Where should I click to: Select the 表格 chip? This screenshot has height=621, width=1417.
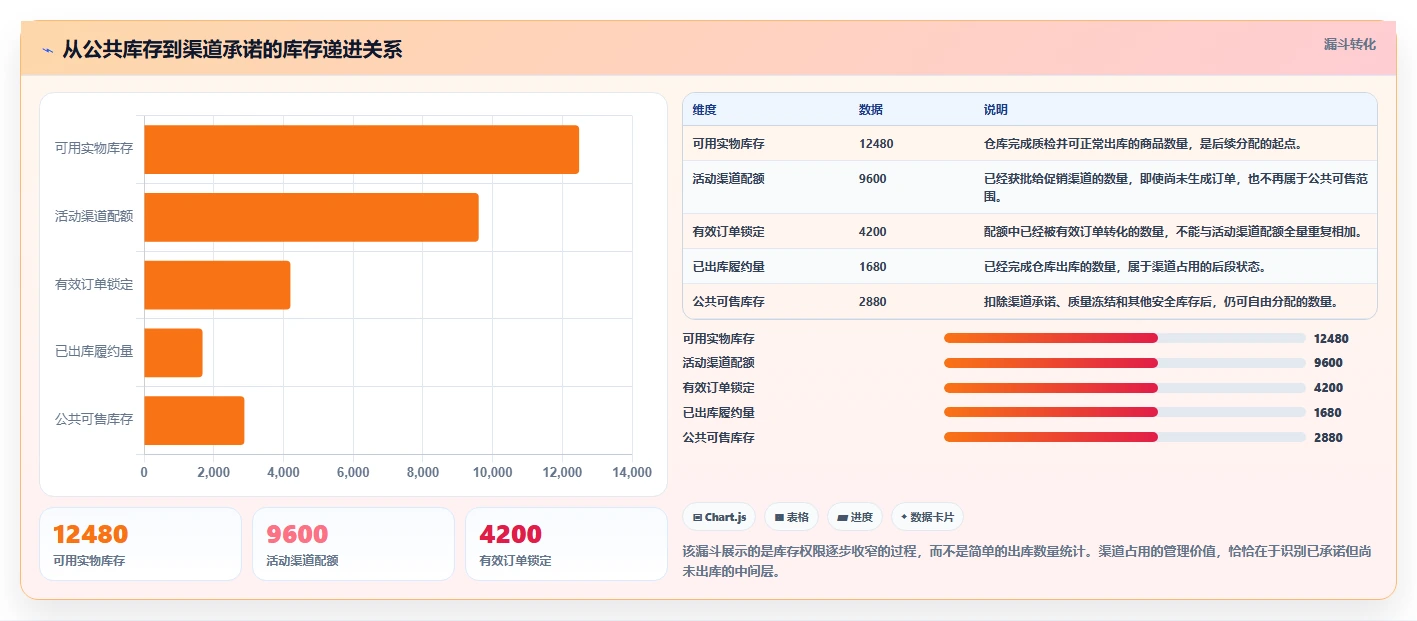pos(791,517)
